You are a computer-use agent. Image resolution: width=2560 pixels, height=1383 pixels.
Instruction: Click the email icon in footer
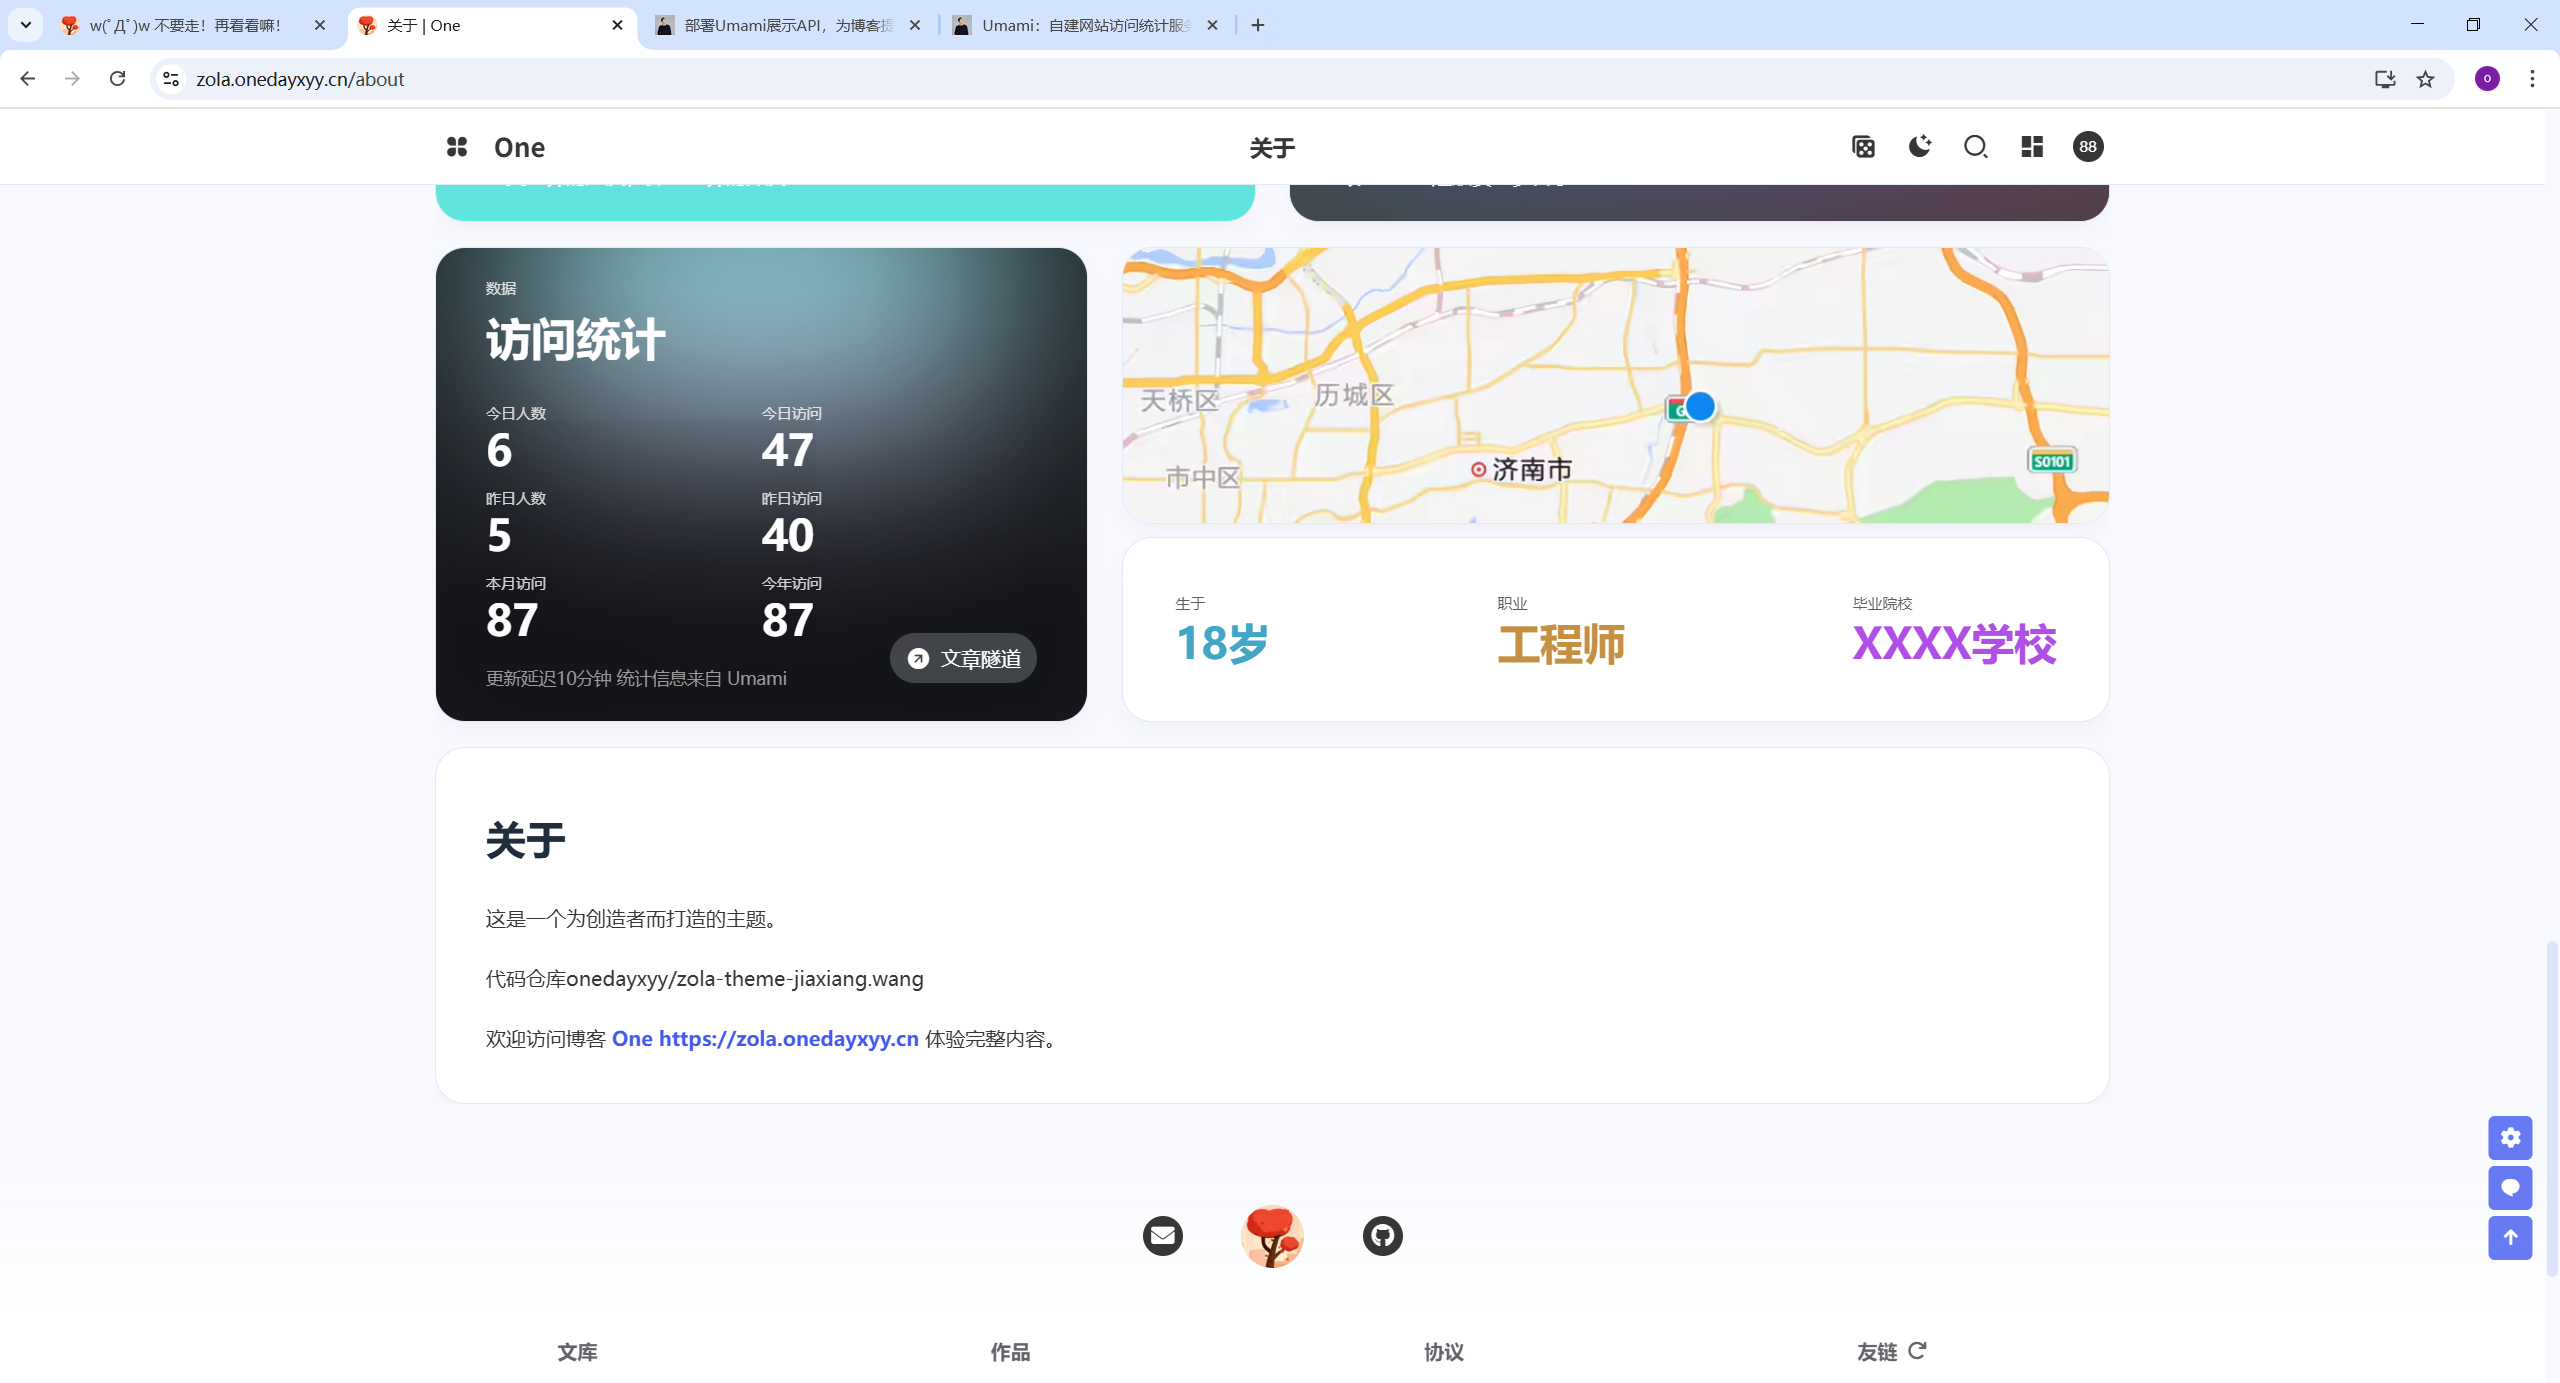[x=1163, y=1236]
